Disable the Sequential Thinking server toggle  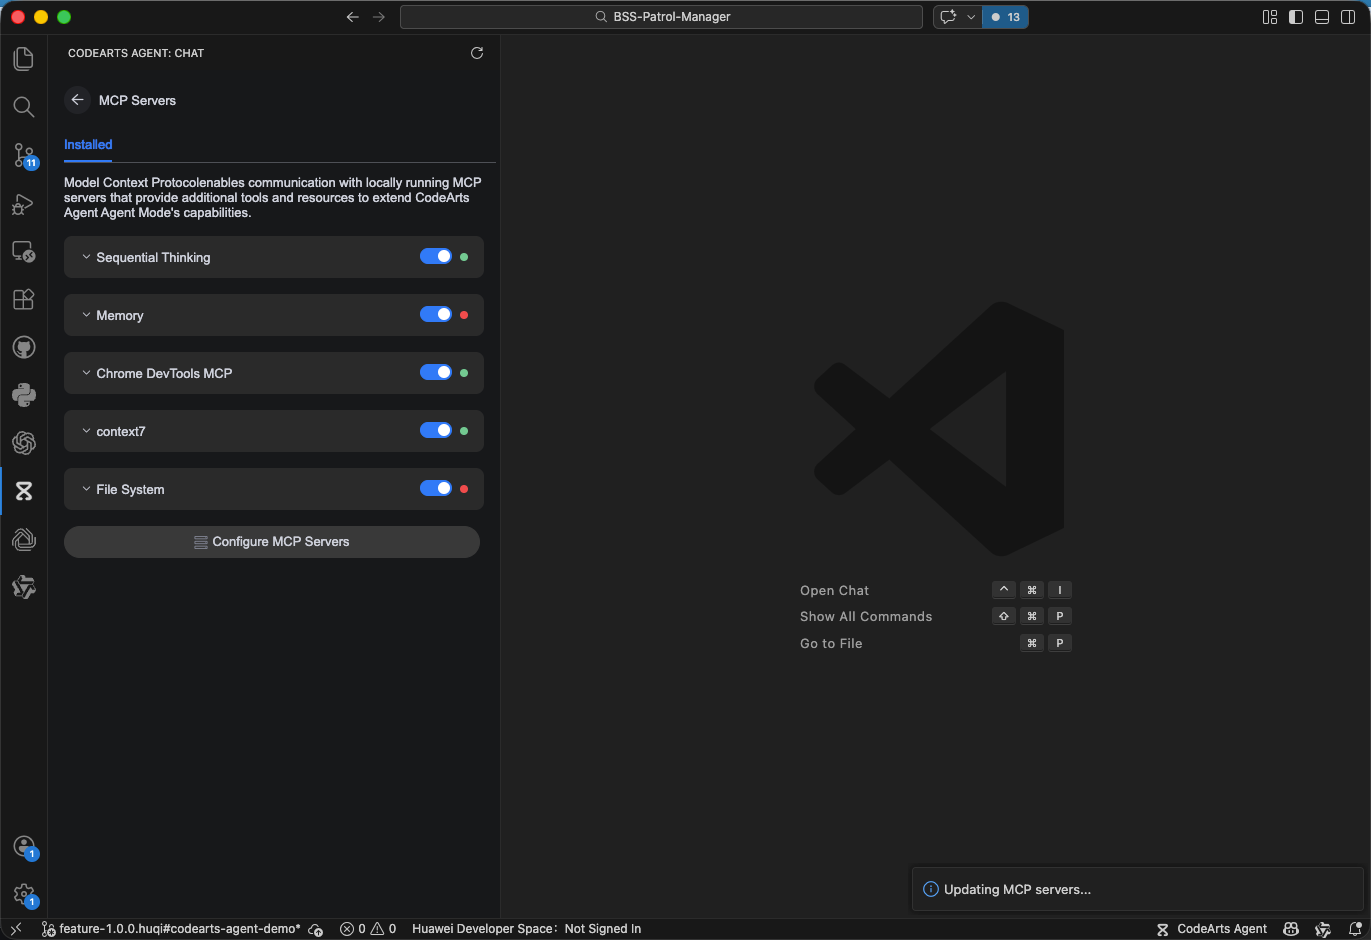(436, 257)
